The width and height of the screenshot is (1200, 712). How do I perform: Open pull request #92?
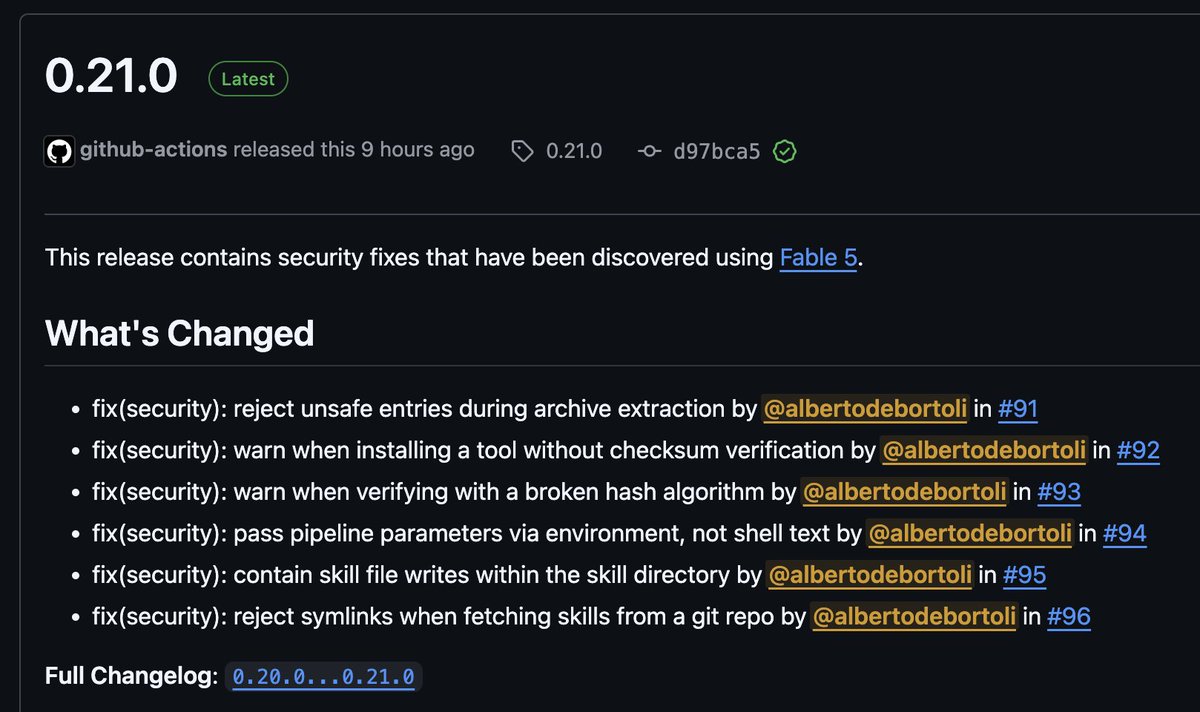tap(1138, 450)
